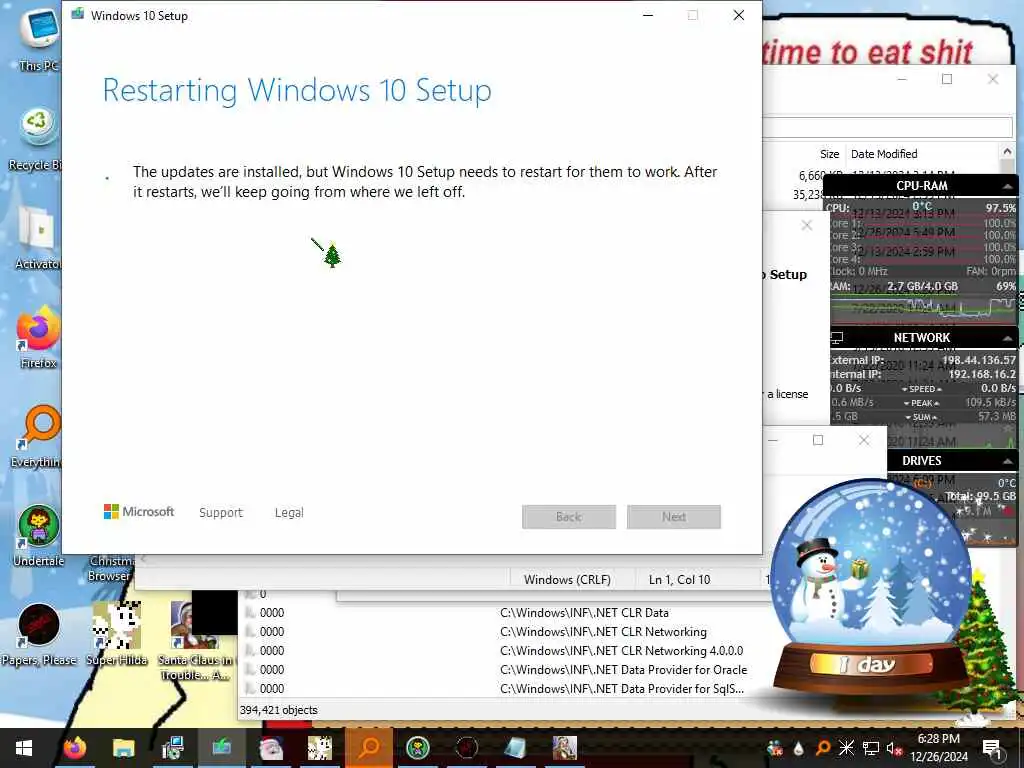
Task: Click the PEAK dropdown in Network gadget
Action: pyautogui.click(x=921, y=403)
